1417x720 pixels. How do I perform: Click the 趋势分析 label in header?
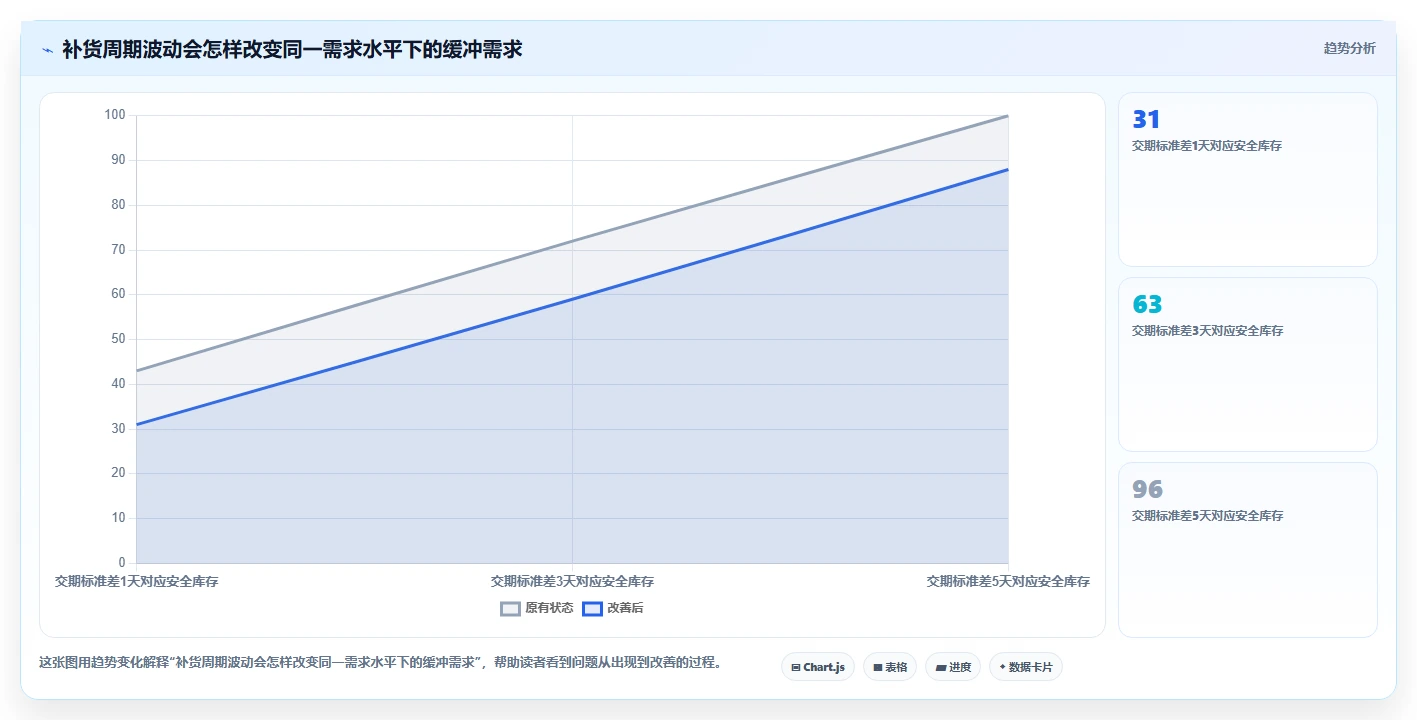click(1349, 48)
